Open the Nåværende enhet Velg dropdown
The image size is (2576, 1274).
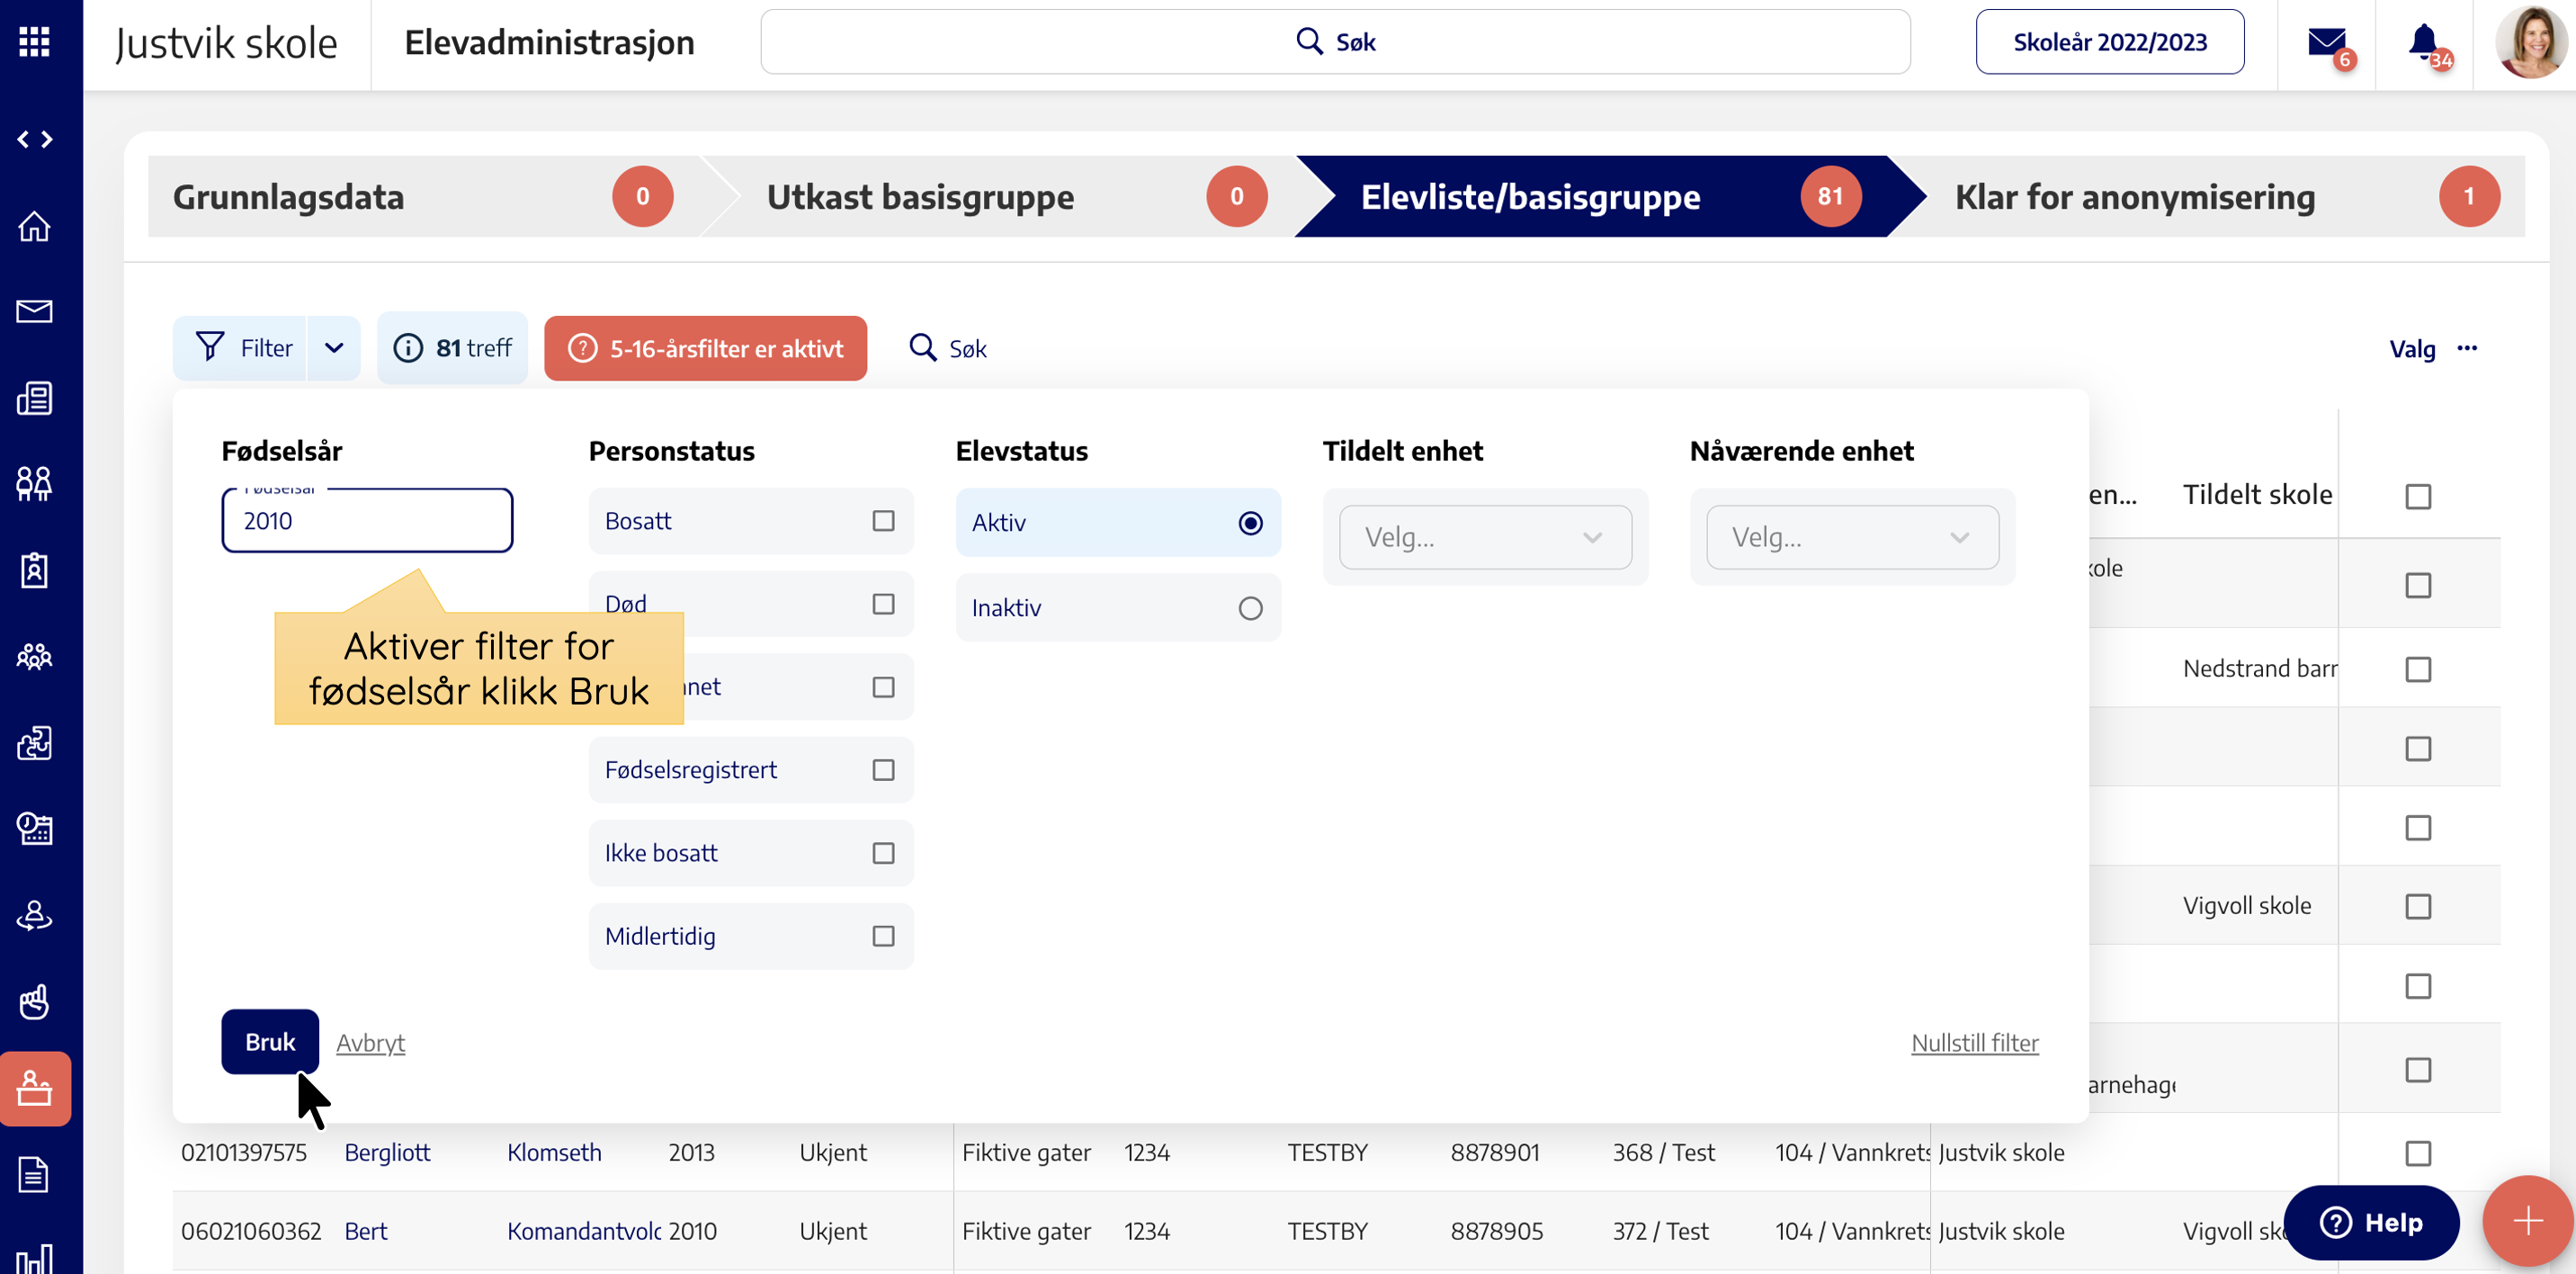(x=1852, y=538)
